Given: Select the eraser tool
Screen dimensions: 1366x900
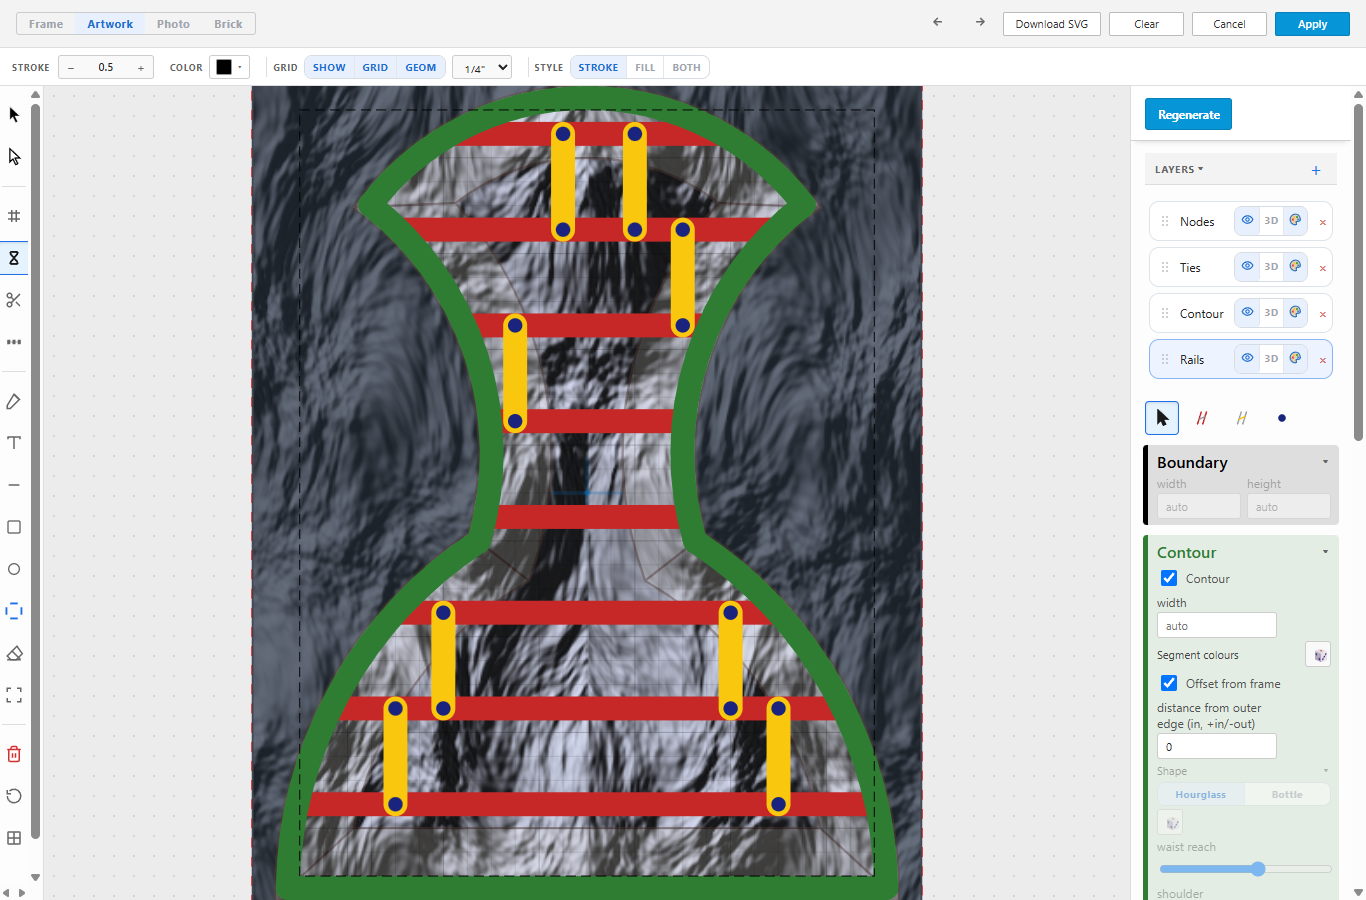Looking at the screenshot, I should pyautogui.click(x=14, y=653).
